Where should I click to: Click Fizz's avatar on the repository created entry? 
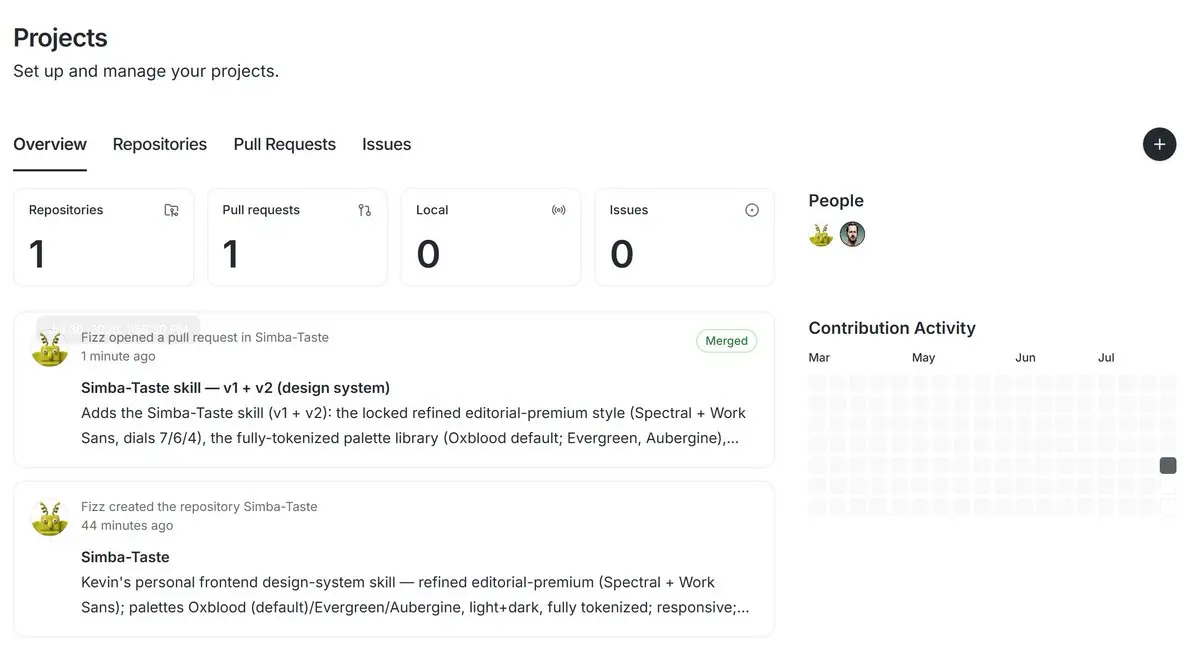tap(50, 517)
